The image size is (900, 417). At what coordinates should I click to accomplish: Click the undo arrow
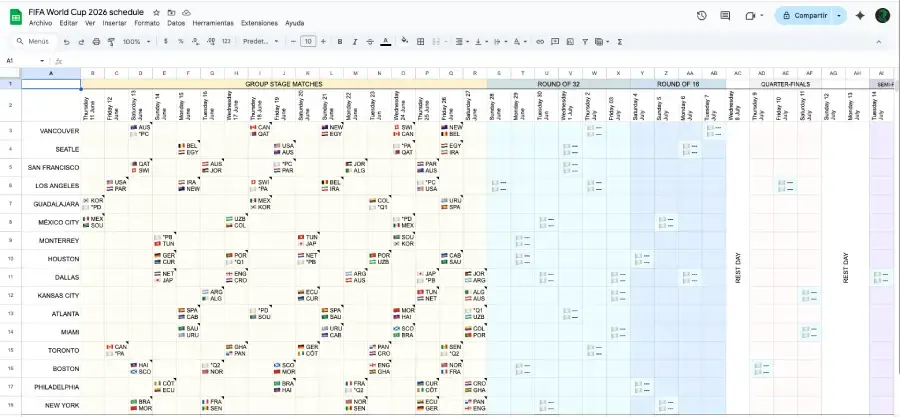pos(67,42)
